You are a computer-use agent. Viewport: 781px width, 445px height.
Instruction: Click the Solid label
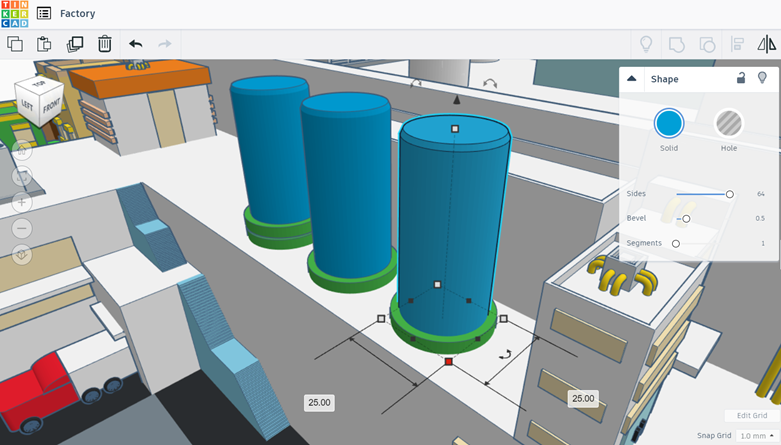669,148
